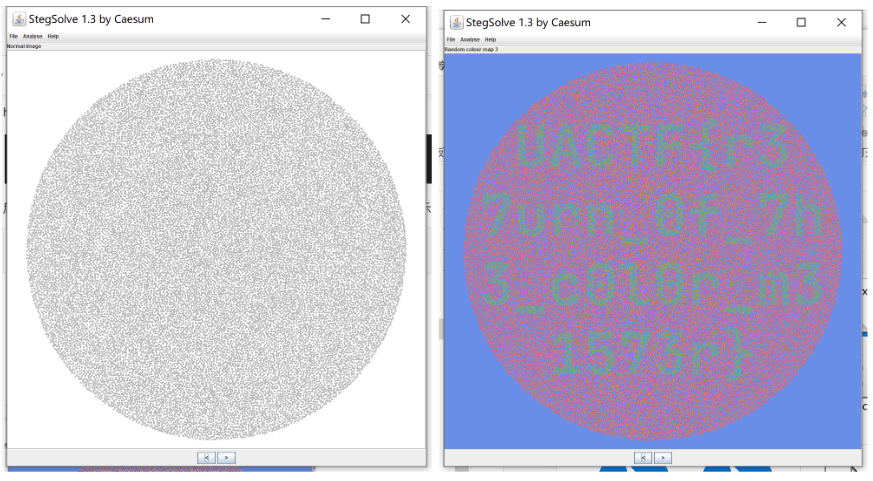Minimize the right StegSolve window
873x481 pixels.
tap(761, 22)
